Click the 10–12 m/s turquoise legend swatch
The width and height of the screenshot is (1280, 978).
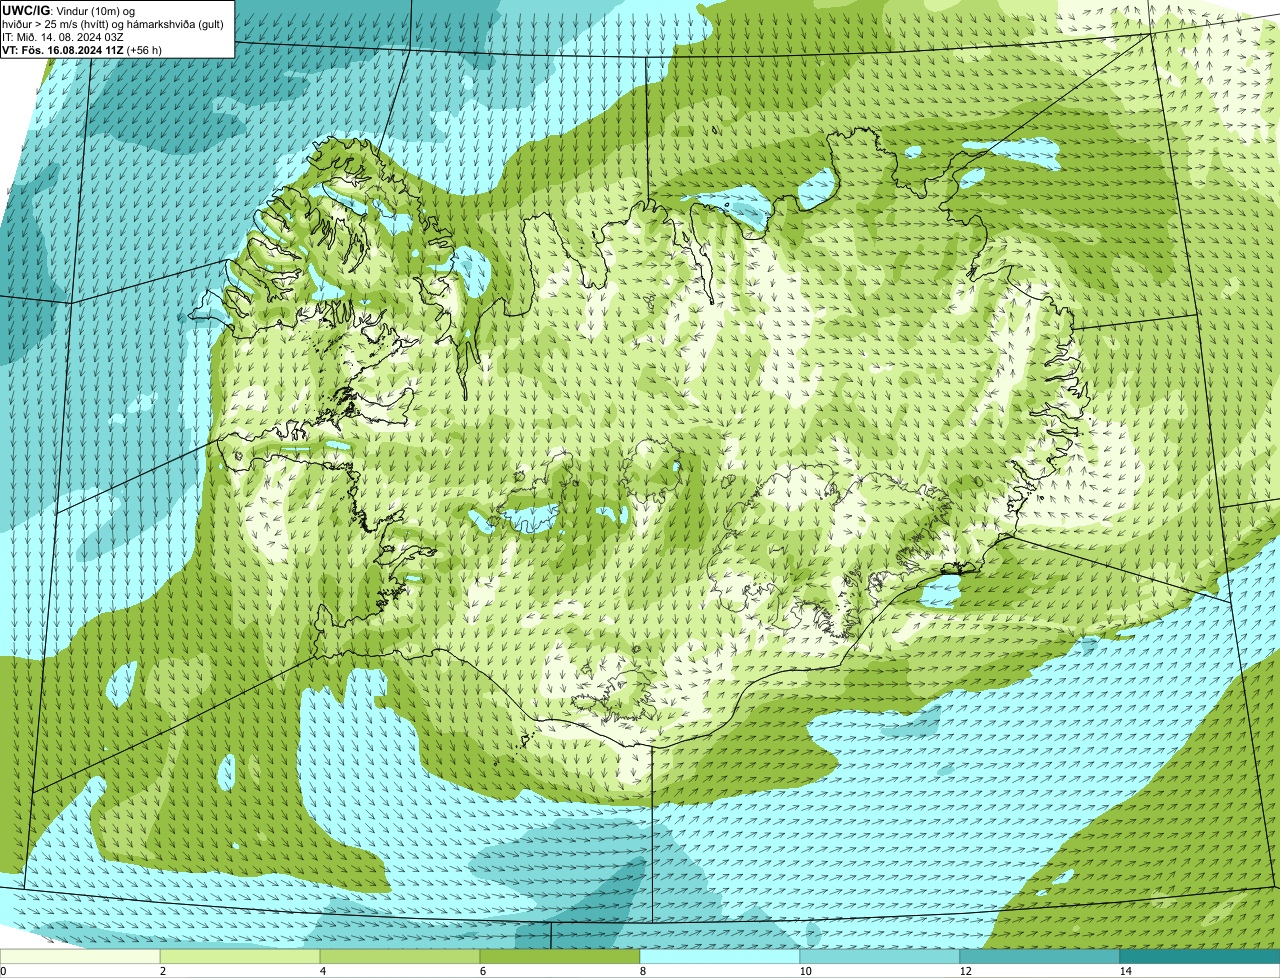(880, 956)
